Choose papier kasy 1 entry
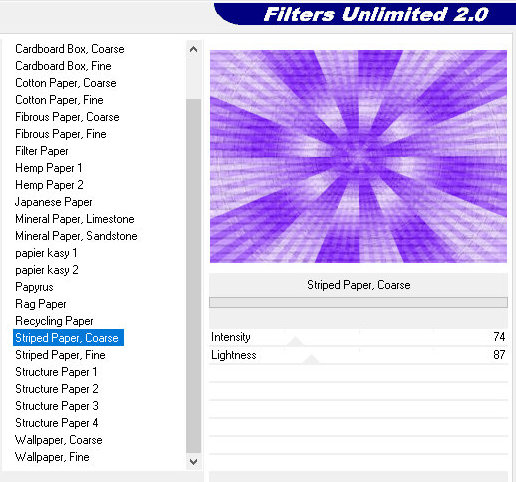Viewport: 516px width, 482px height. (x=46, y=253)
